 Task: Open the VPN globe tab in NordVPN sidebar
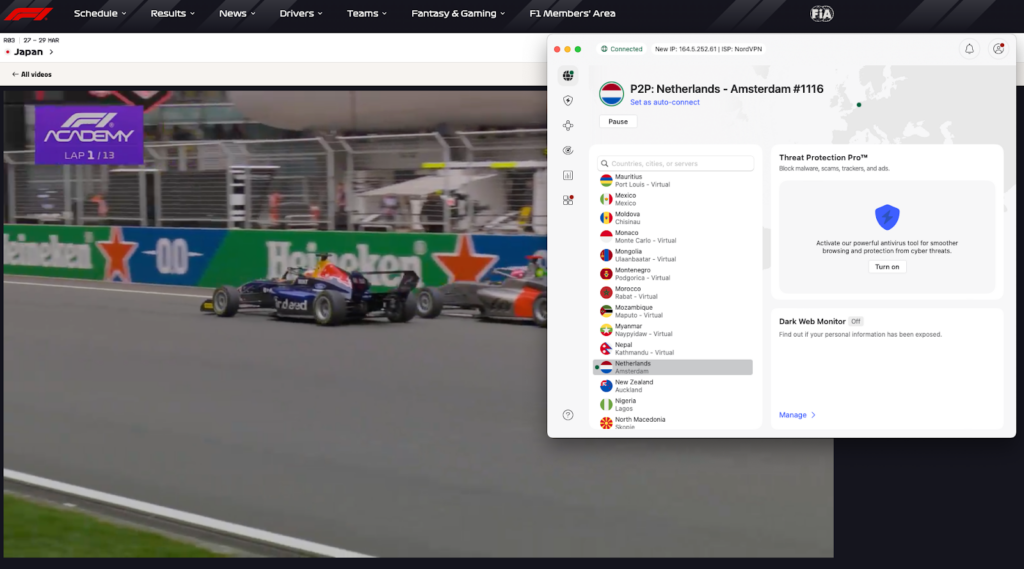point(568,76)
